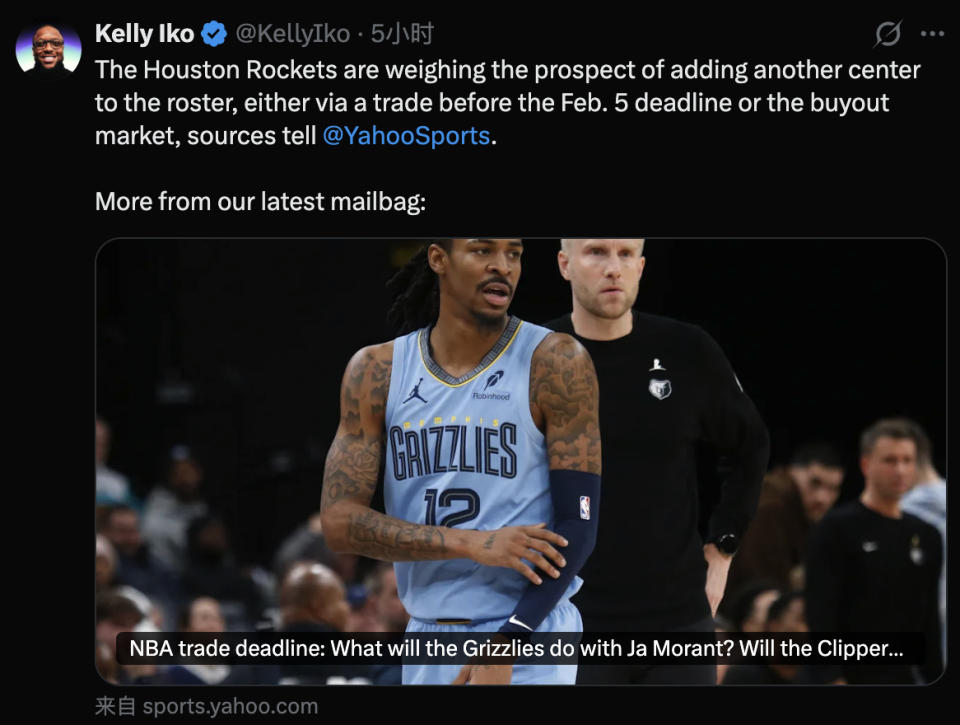
Task: Open the 来自 sports.yahoo.com source link
Action: coord(206,706)
